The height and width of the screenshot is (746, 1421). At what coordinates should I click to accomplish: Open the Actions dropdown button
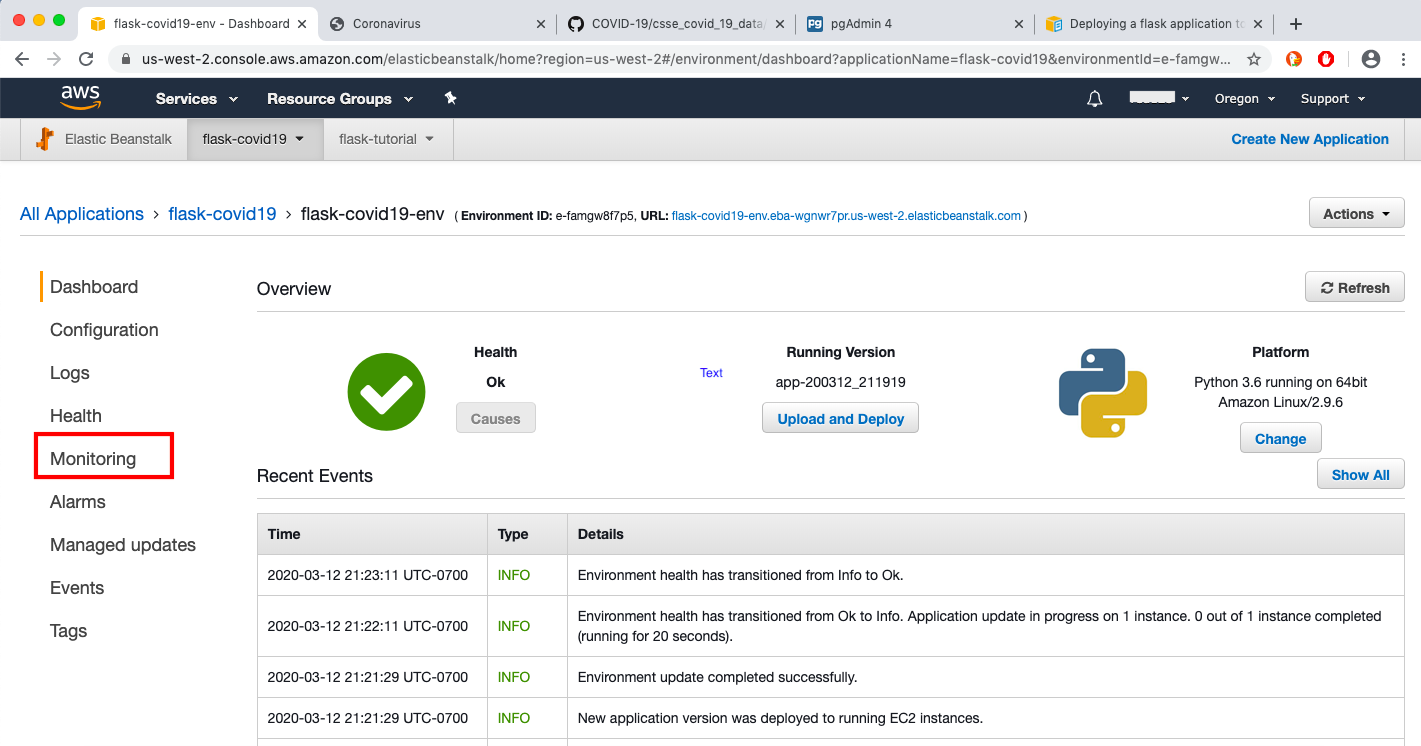tap(1356, 213)
